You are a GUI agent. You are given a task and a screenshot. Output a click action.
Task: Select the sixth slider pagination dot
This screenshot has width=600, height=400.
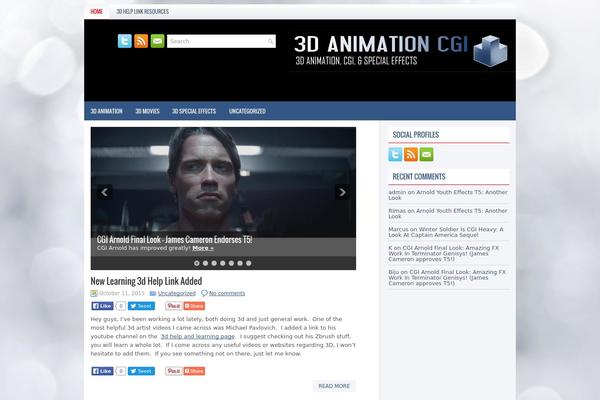[240, 263]
